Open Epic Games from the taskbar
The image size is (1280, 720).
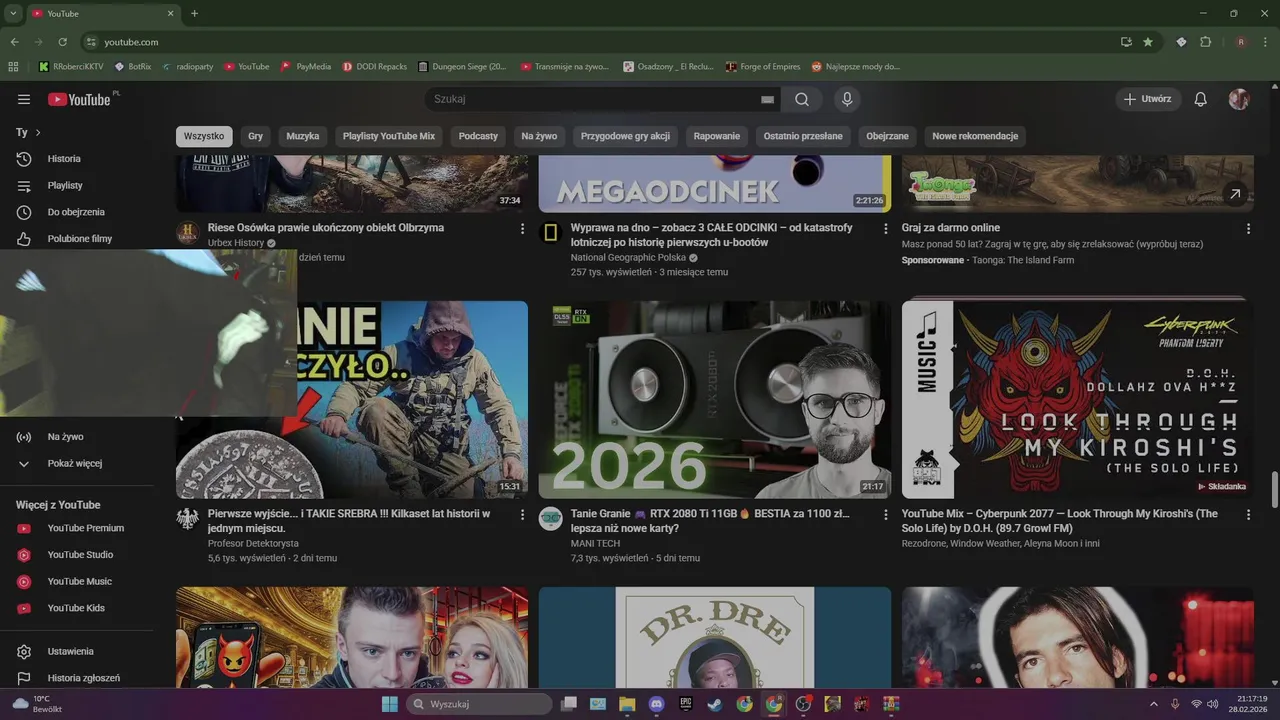click(685, 704)
